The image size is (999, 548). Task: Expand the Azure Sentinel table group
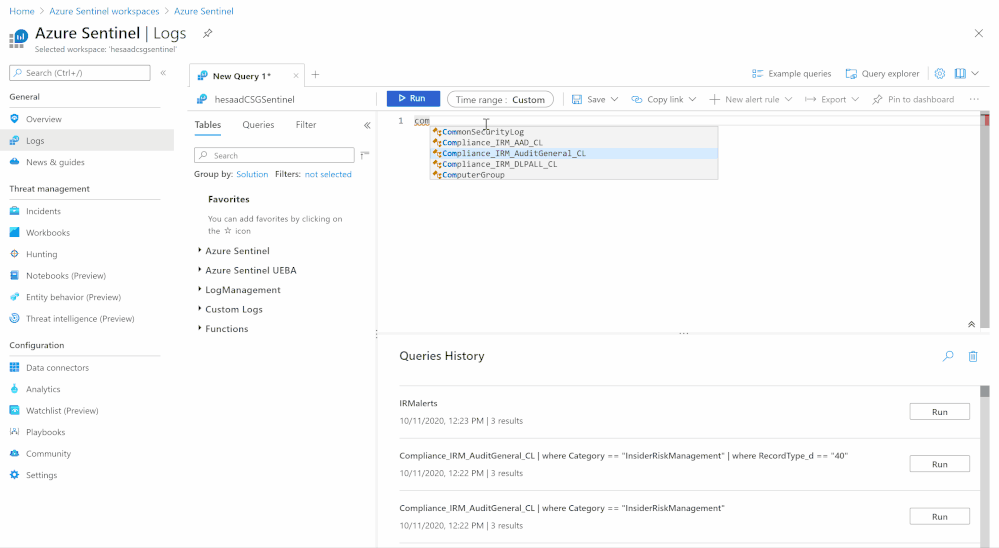237,251
